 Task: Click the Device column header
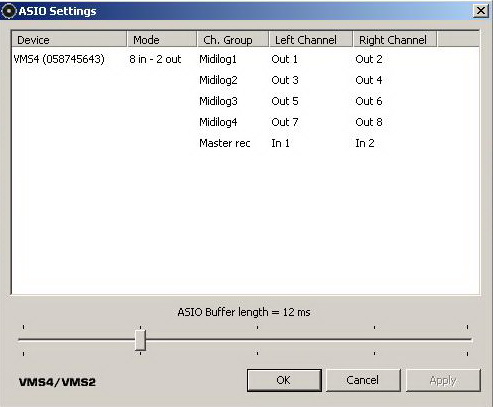(x=69, y=40)
